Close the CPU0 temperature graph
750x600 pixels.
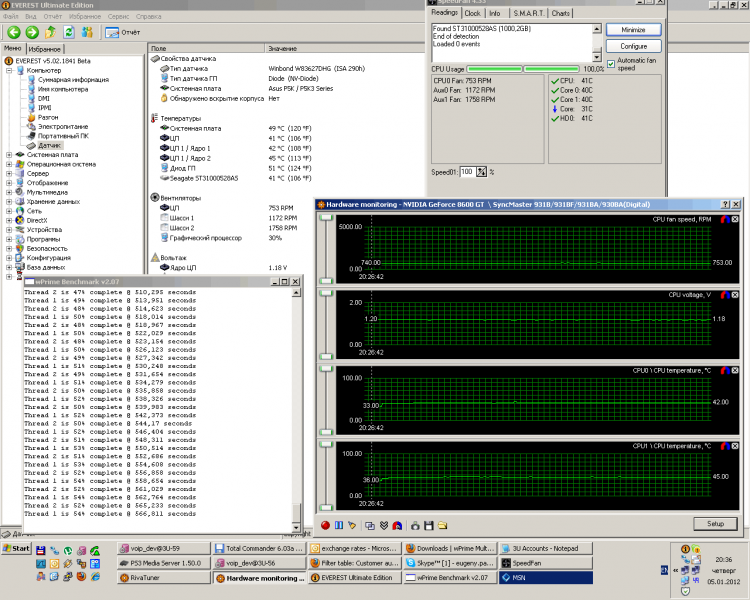point(735,370)
